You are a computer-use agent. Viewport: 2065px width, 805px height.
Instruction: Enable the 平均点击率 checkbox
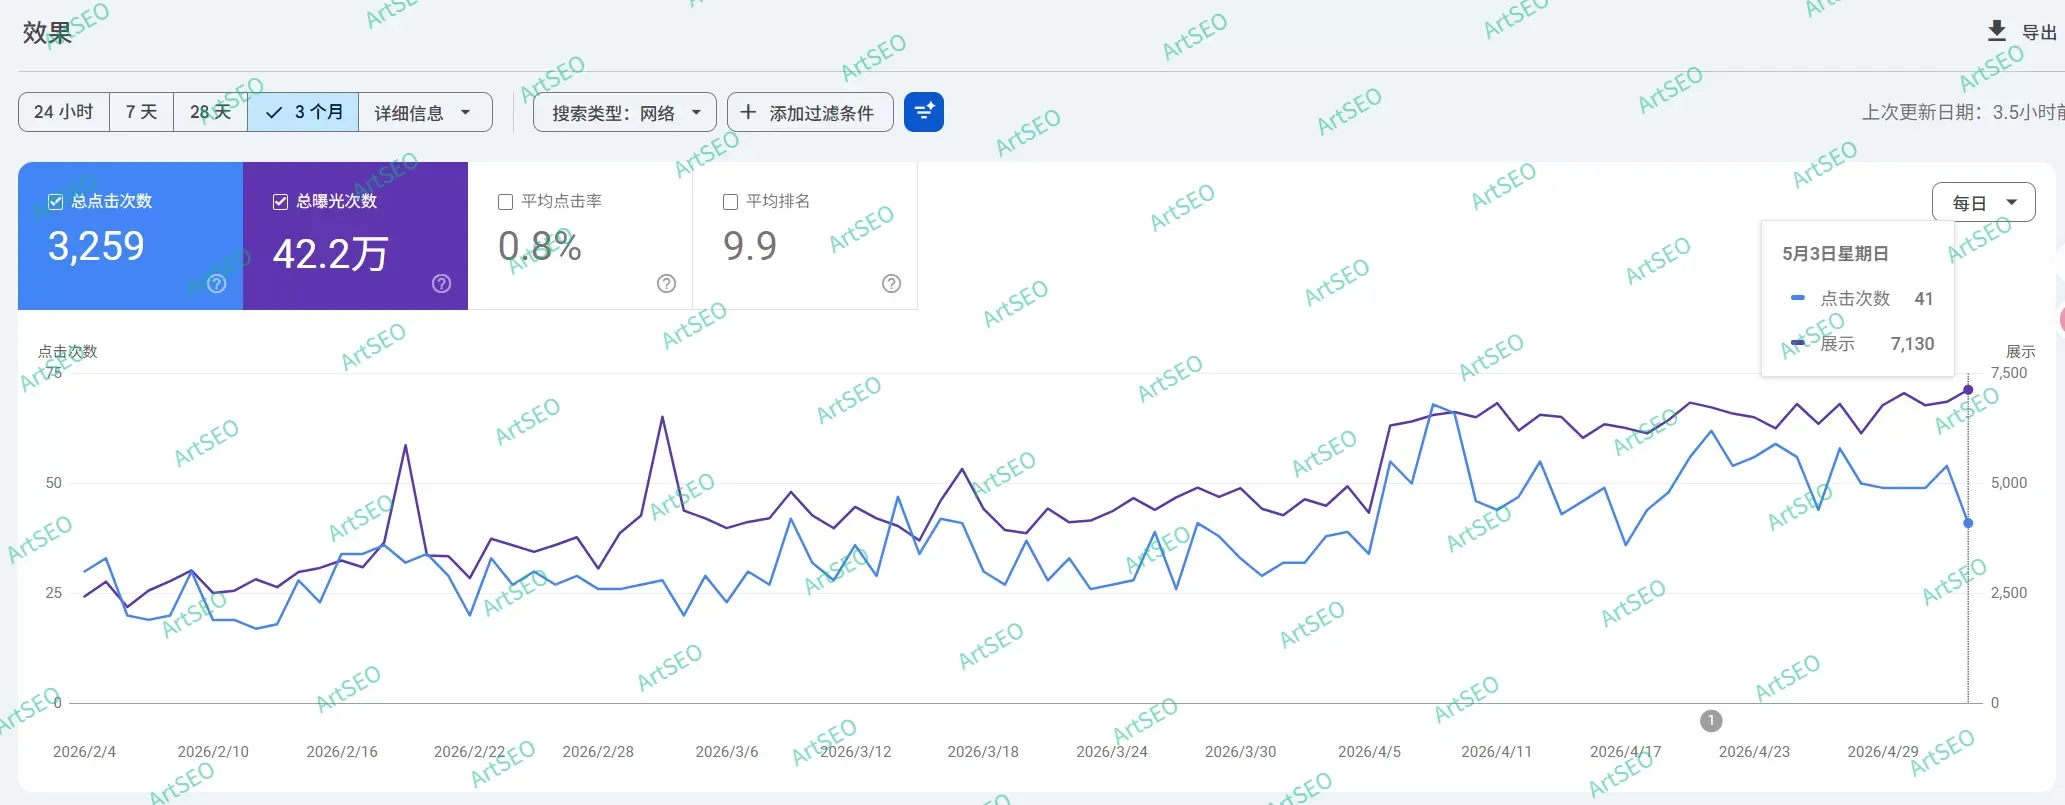tap(505, 202)
